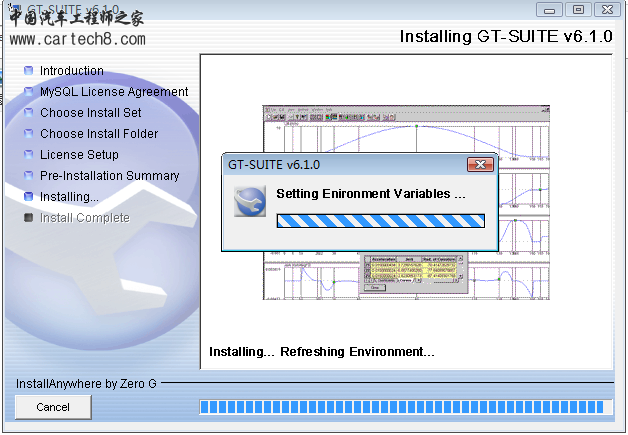Click the 'Installing GT-SUITE v6.1.0' heading
The height and width of the screenshot is (435, 628).
click(x=506, y=36)
